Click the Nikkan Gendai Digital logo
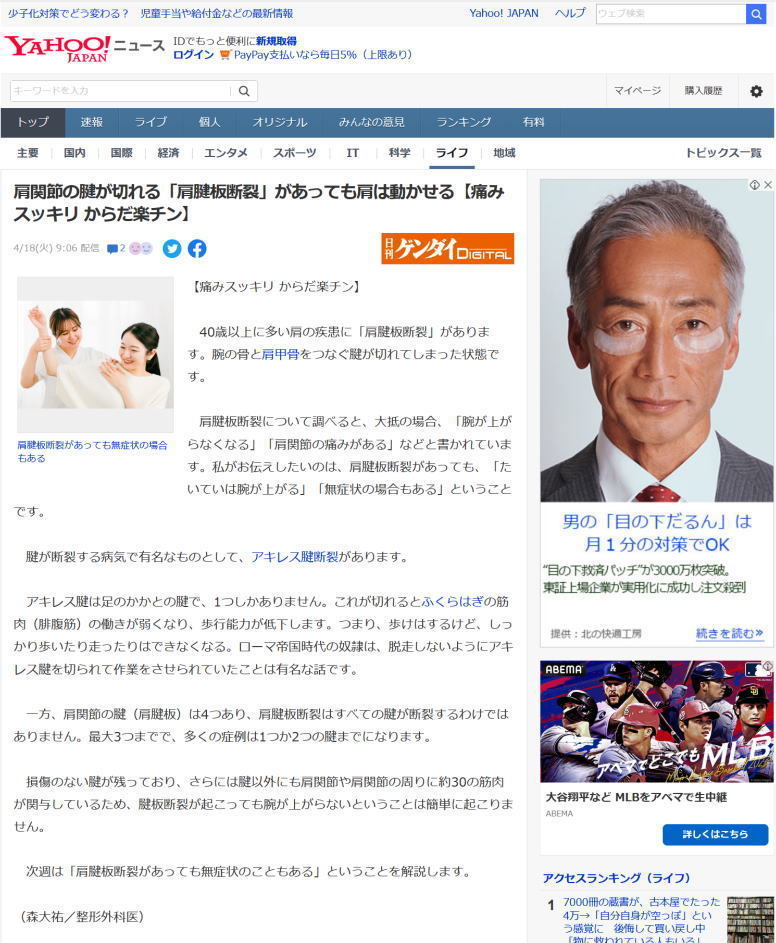The image size is (776, 943). coord(447,249)
